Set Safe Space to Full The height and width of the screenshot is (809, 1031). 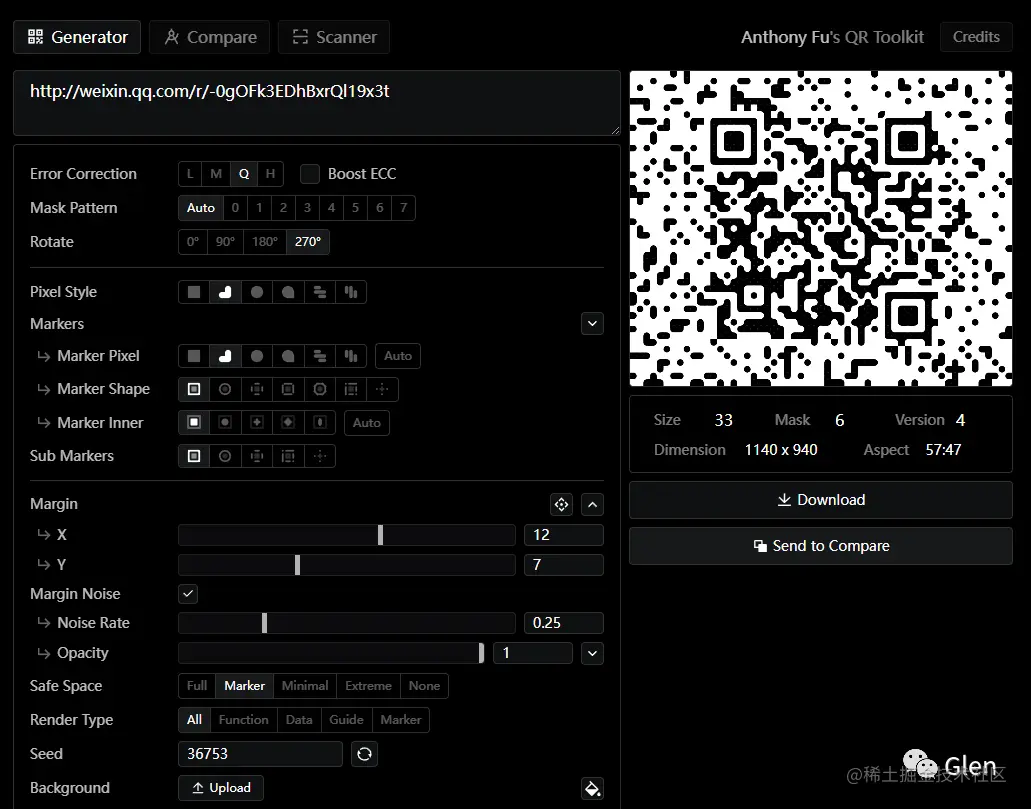197,686
